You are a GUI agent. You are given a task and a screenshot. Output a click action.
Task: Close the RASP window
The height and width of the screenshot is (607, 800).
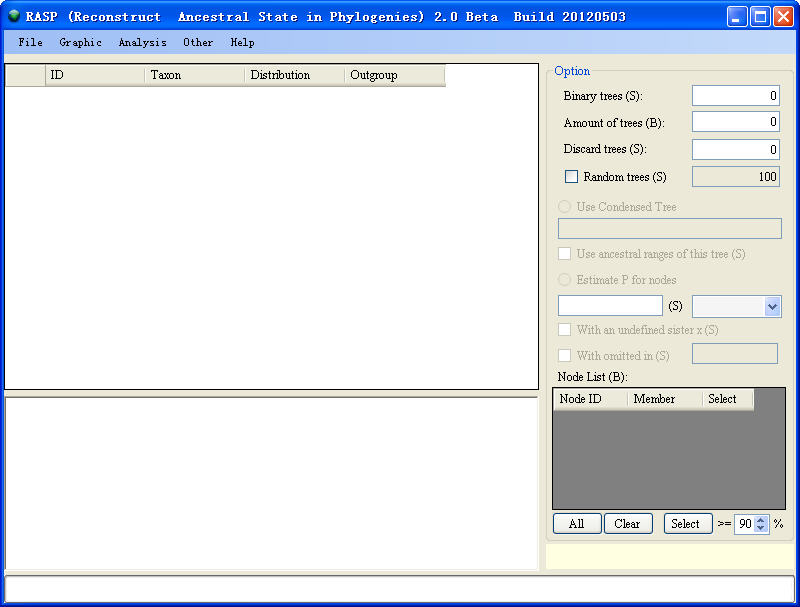(783, 17)
